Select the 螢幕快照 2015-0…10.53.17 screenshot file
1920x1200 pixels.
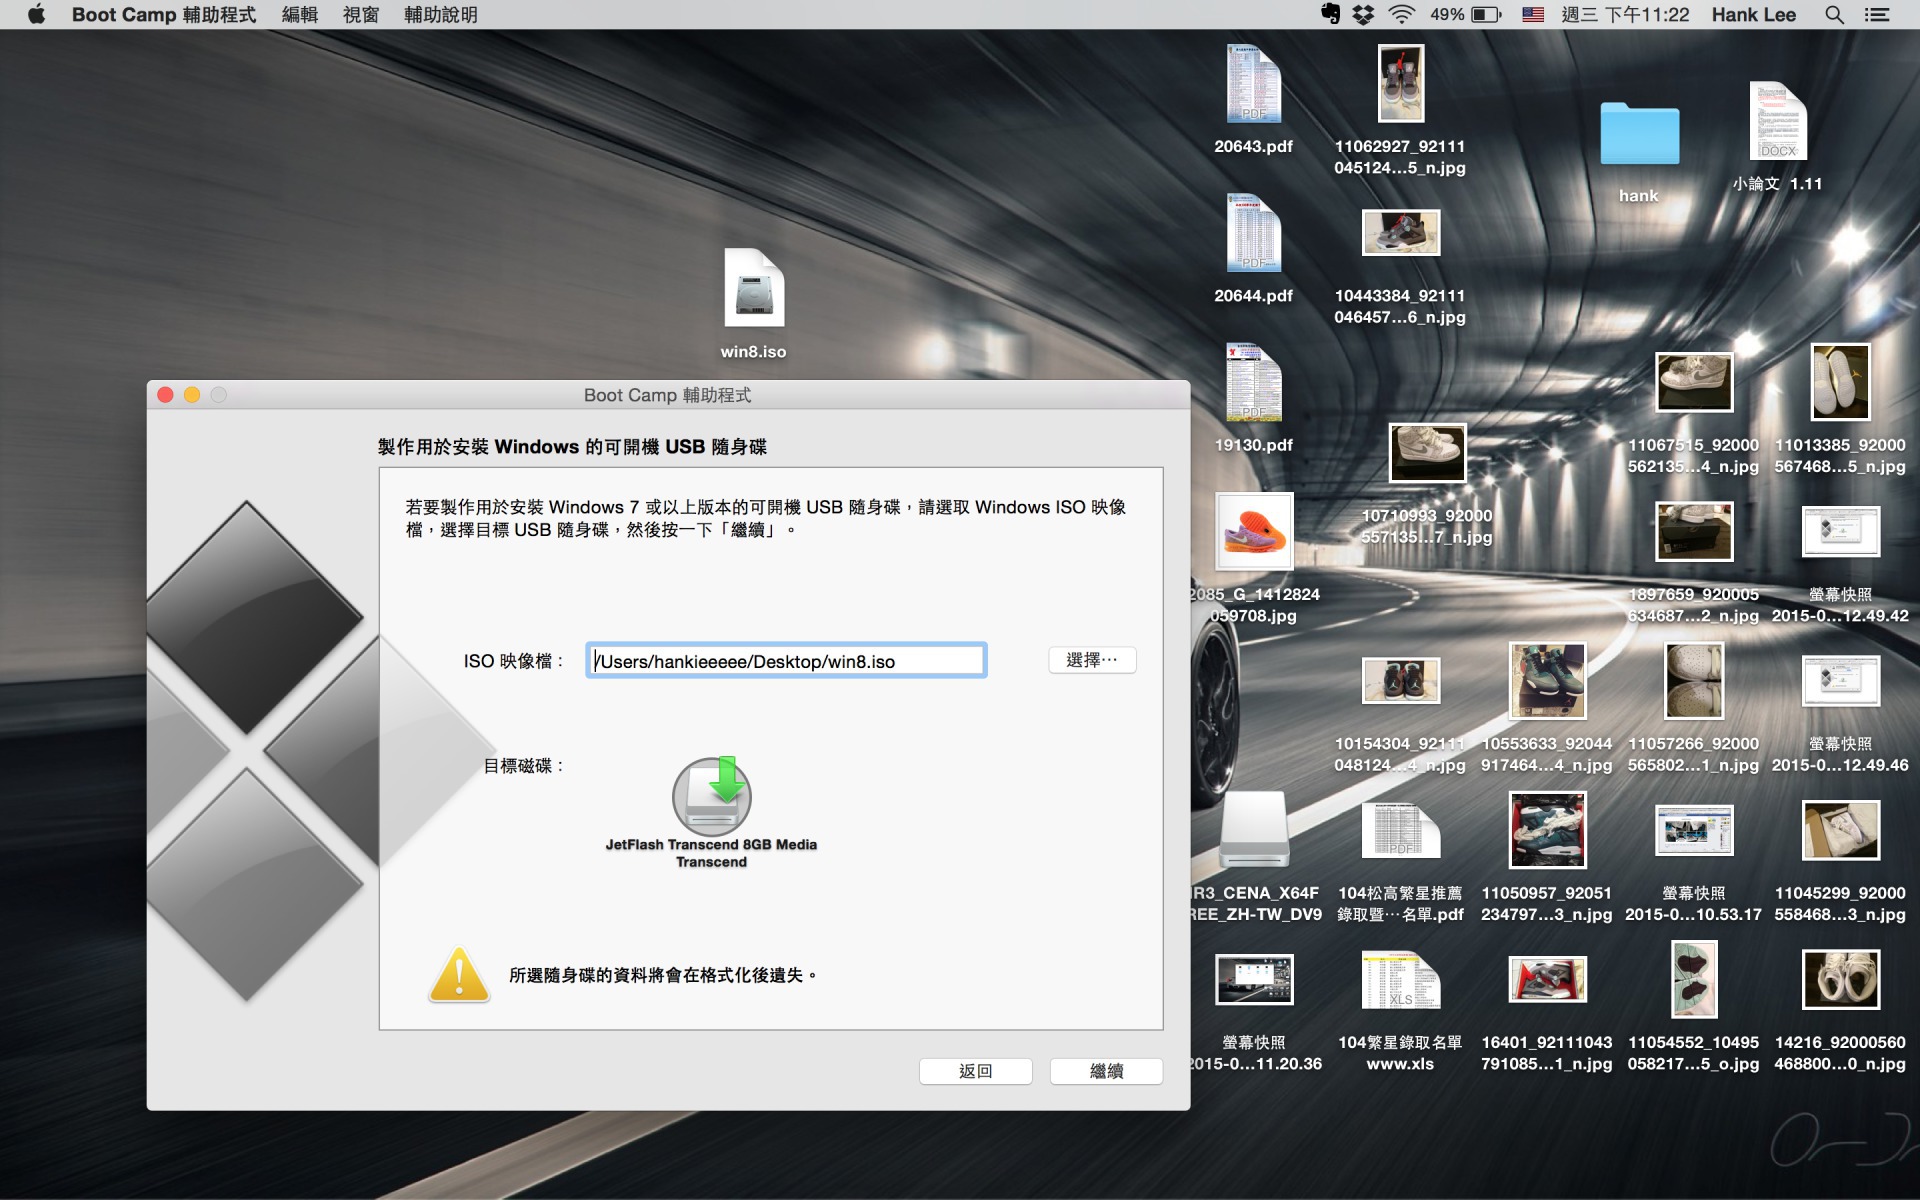(x=1693, y=830)
